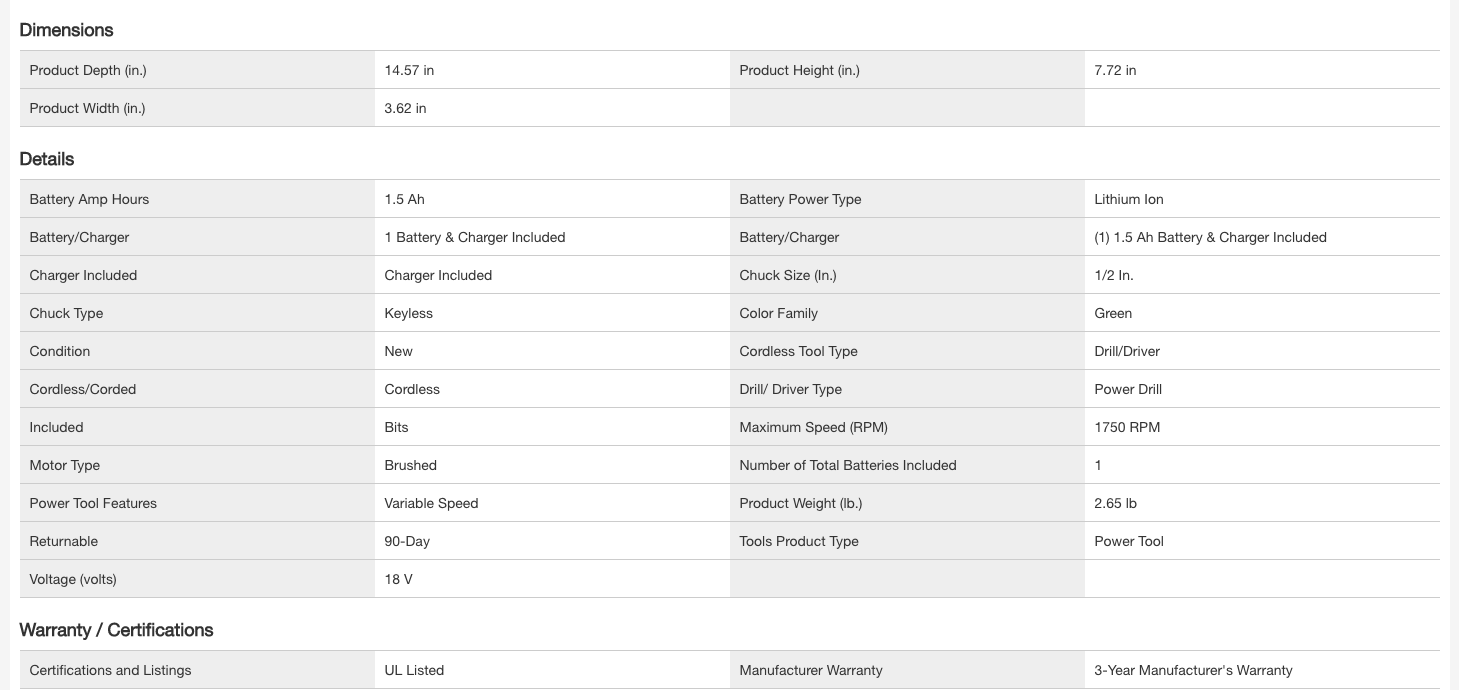Click the Details section heading
The width and height of the screenshot is (1459, 690).
(x=47, y=159)
